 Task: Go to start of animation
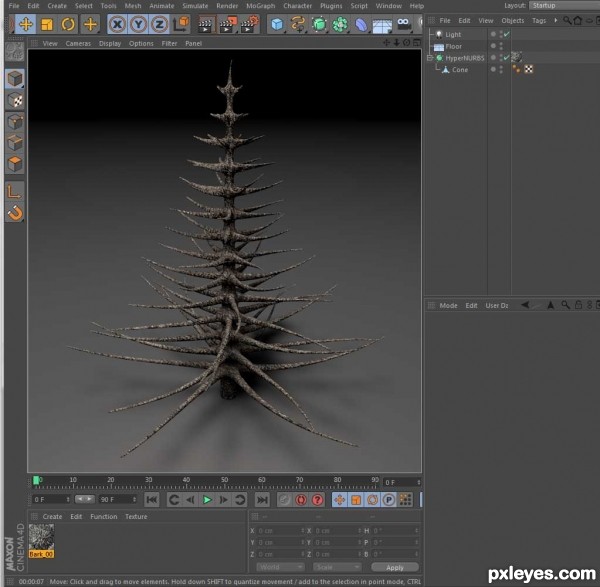(152, 500)
